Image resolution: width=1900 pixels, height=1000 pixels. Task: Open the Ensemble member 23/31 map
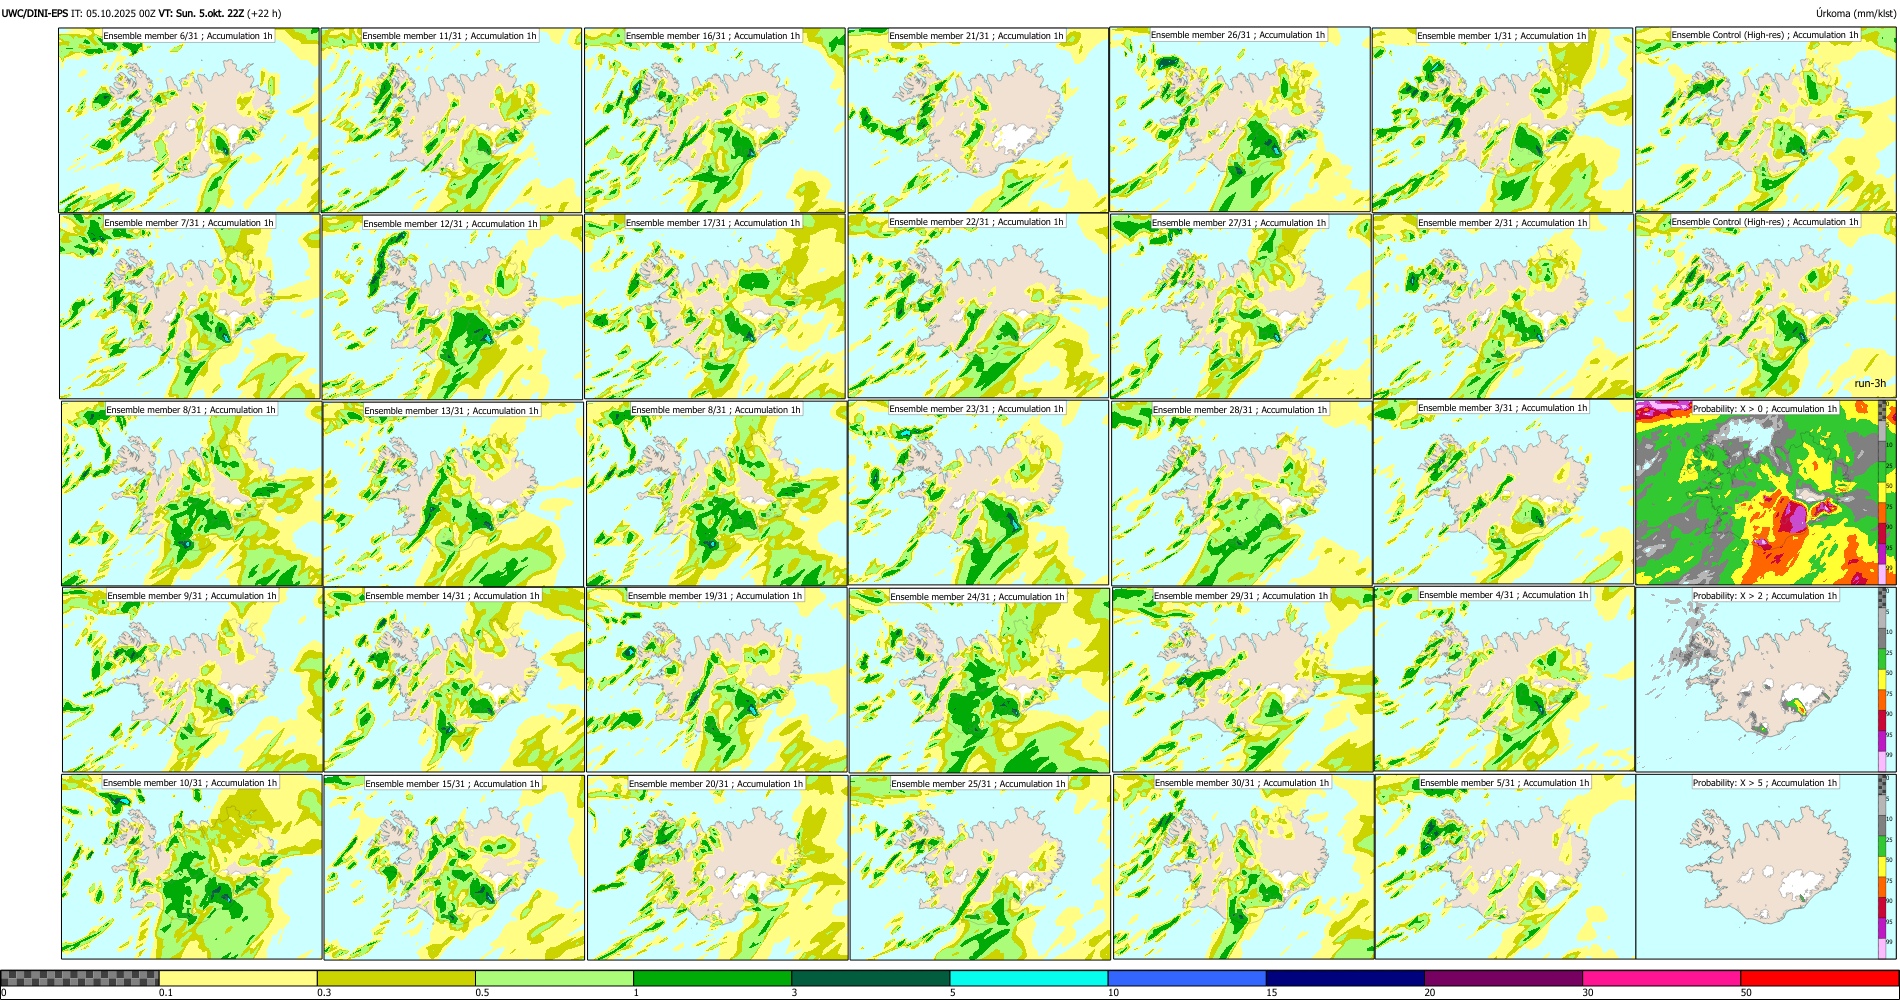click(978, 492)
